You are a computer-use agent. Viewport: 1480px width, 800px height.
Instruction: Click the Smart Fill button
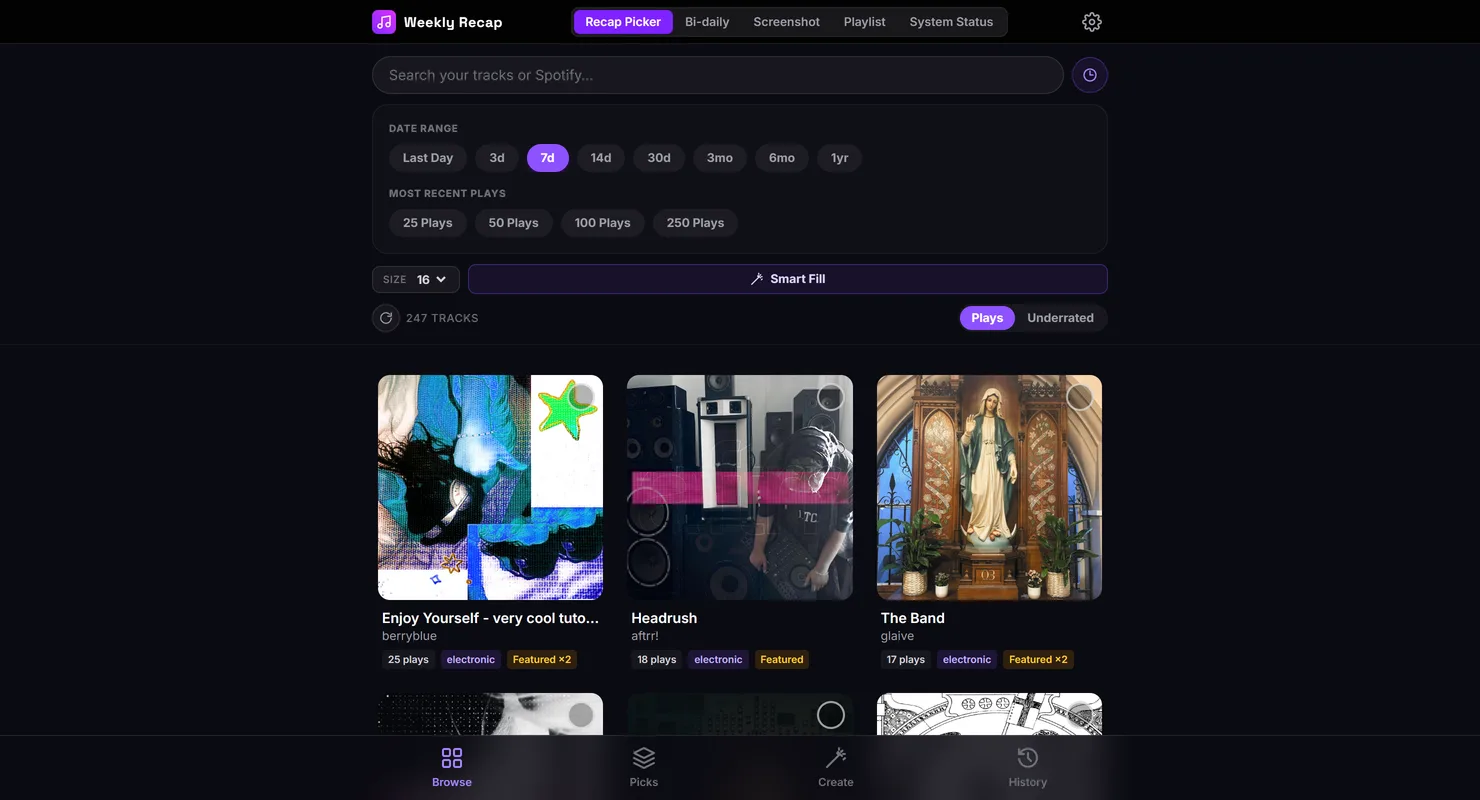788,279
